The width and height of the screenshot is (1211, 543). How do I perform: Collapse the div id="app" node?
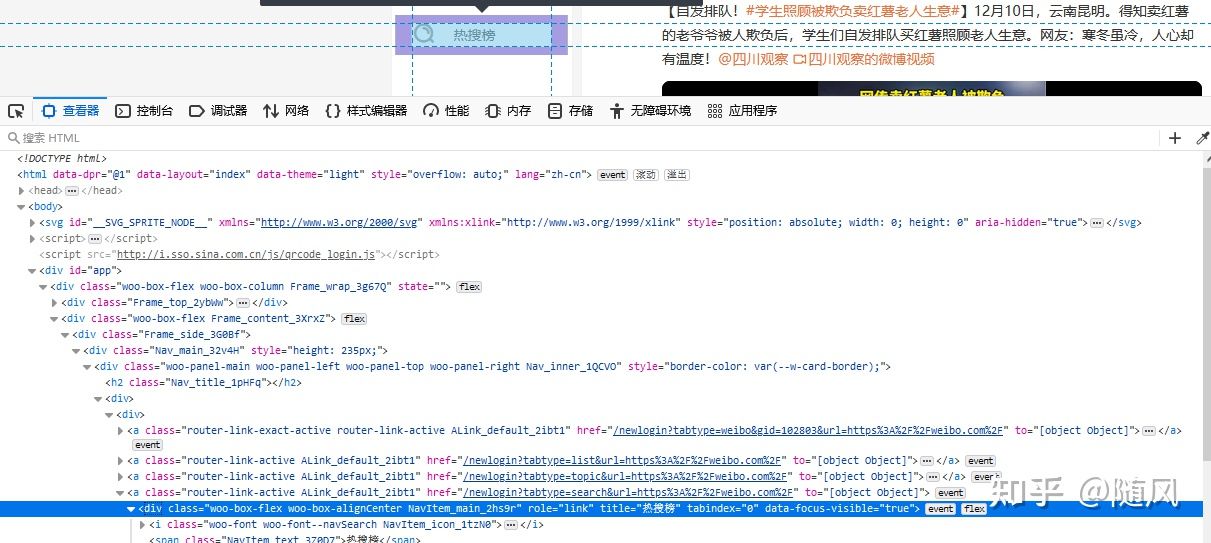(x=33, y=271)
